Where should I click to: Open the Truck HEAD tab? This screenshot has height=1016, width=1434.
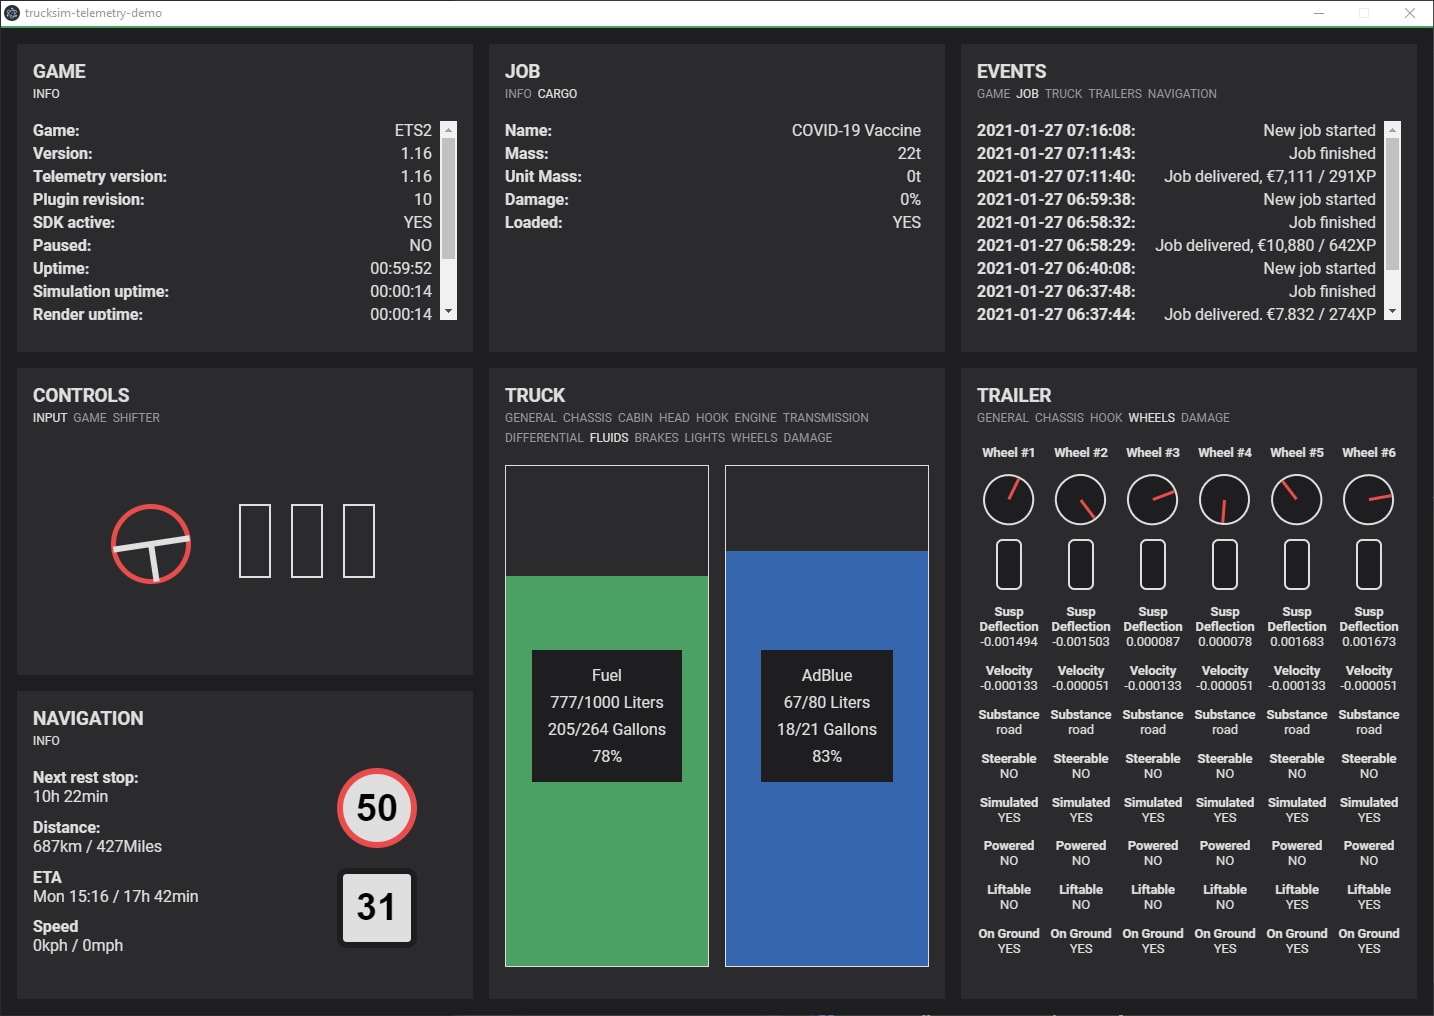pos(674,418)
